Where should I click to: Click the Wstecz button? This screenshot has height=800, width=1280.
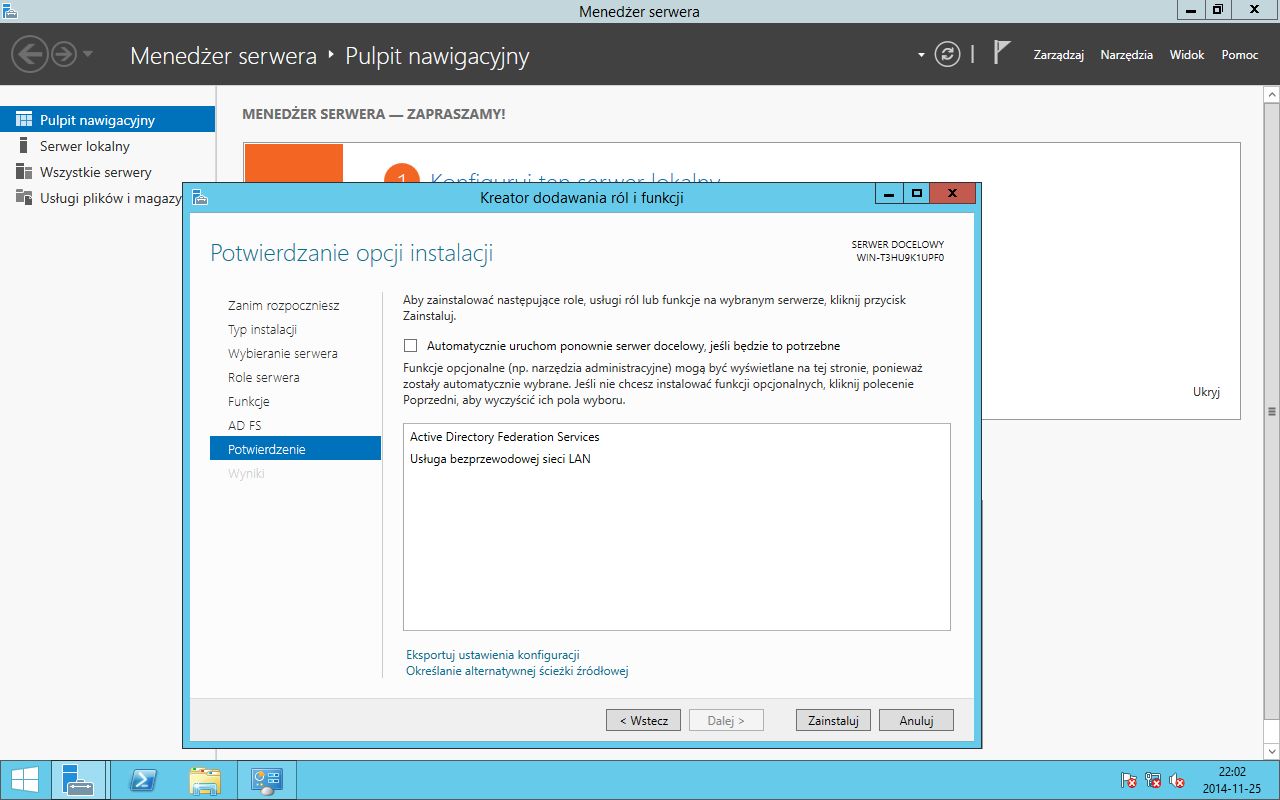click(x=643, y=720)
